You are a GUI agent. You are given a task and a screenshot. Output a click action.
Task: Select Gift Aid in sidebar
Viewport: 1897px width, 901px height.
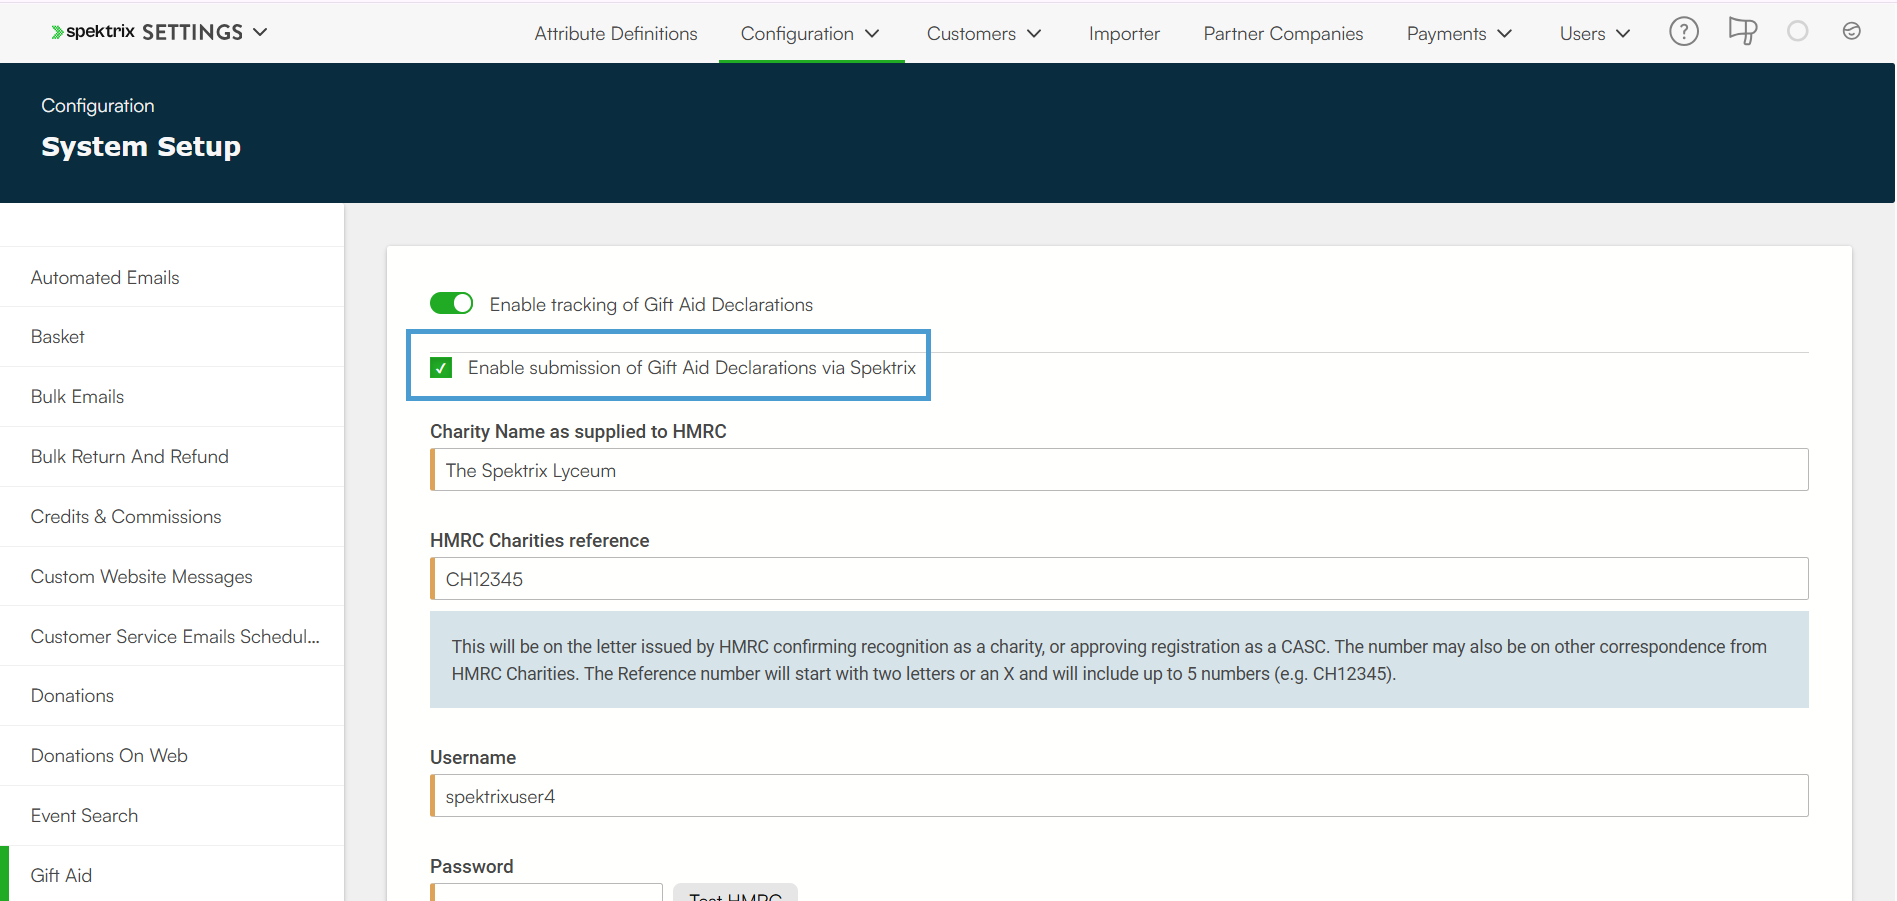(172, 875)
